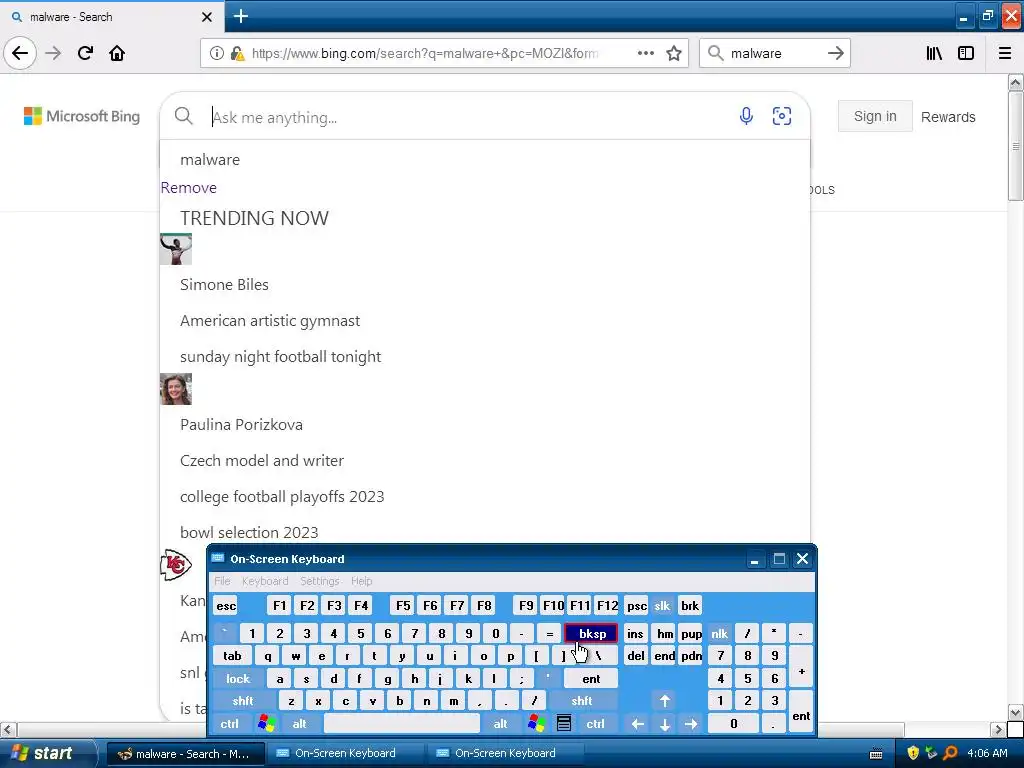Screen dimensions: 1024x768
Task: Search using an image via visual search
Action: pyautogui.click(x=782, y=116)
